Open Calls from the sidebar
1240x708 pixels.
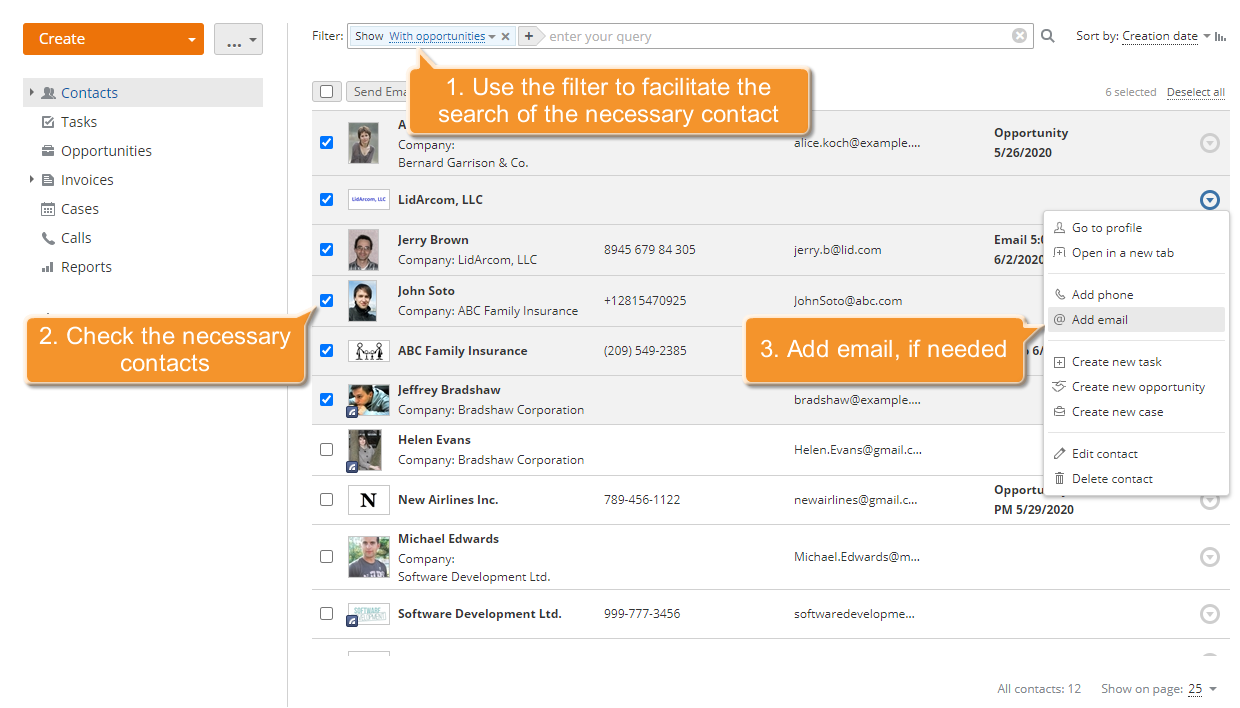click(x=76, y=238)
